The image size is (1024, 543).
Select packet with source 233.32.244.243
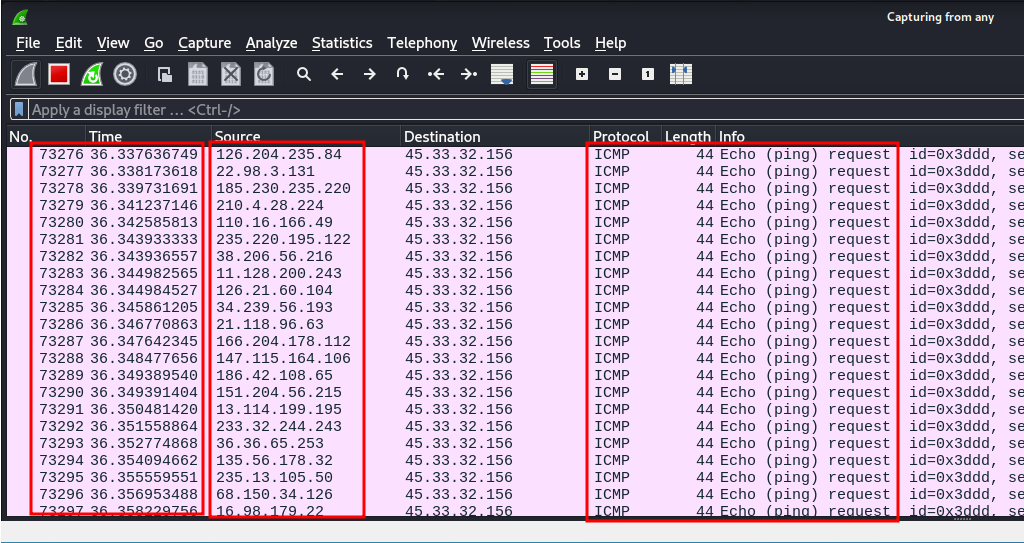pyautogui.click(x=516, y=427)
